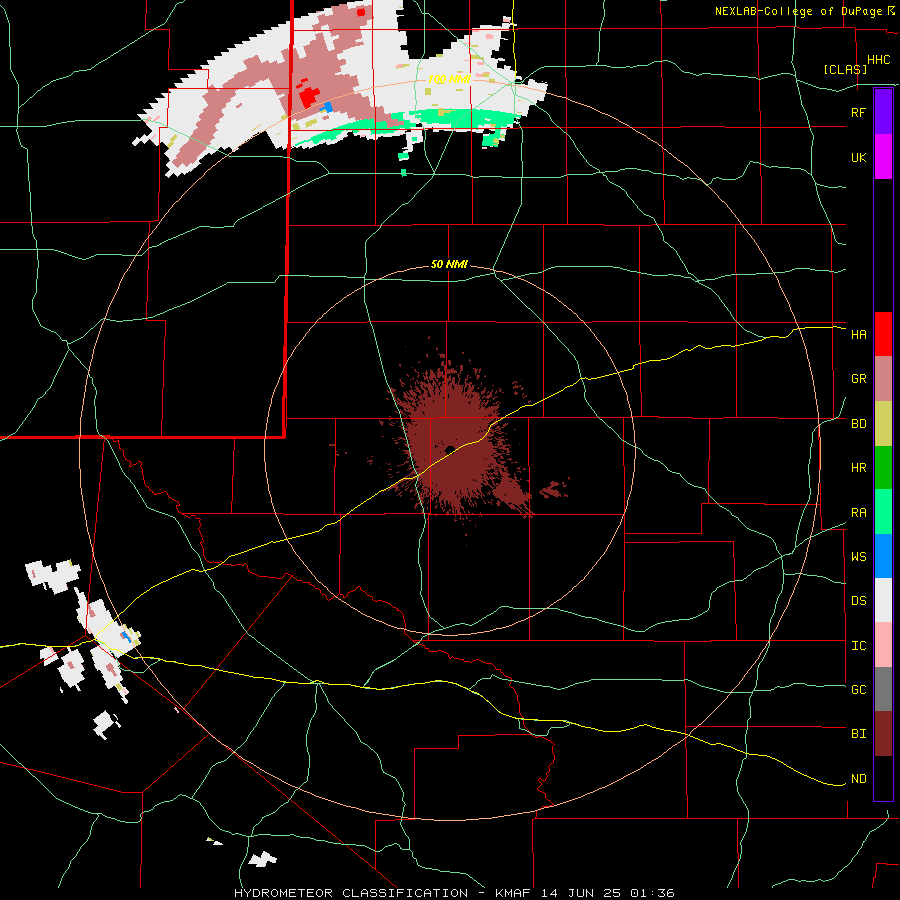Screen dimensions: 900x900
Task: Click the BI legend label
Action: [x=858, y=734]
